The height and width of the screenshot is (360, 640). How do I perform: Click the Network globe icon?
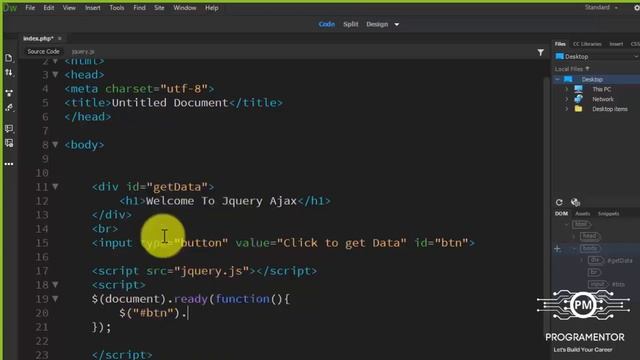(x=578, y=99)
